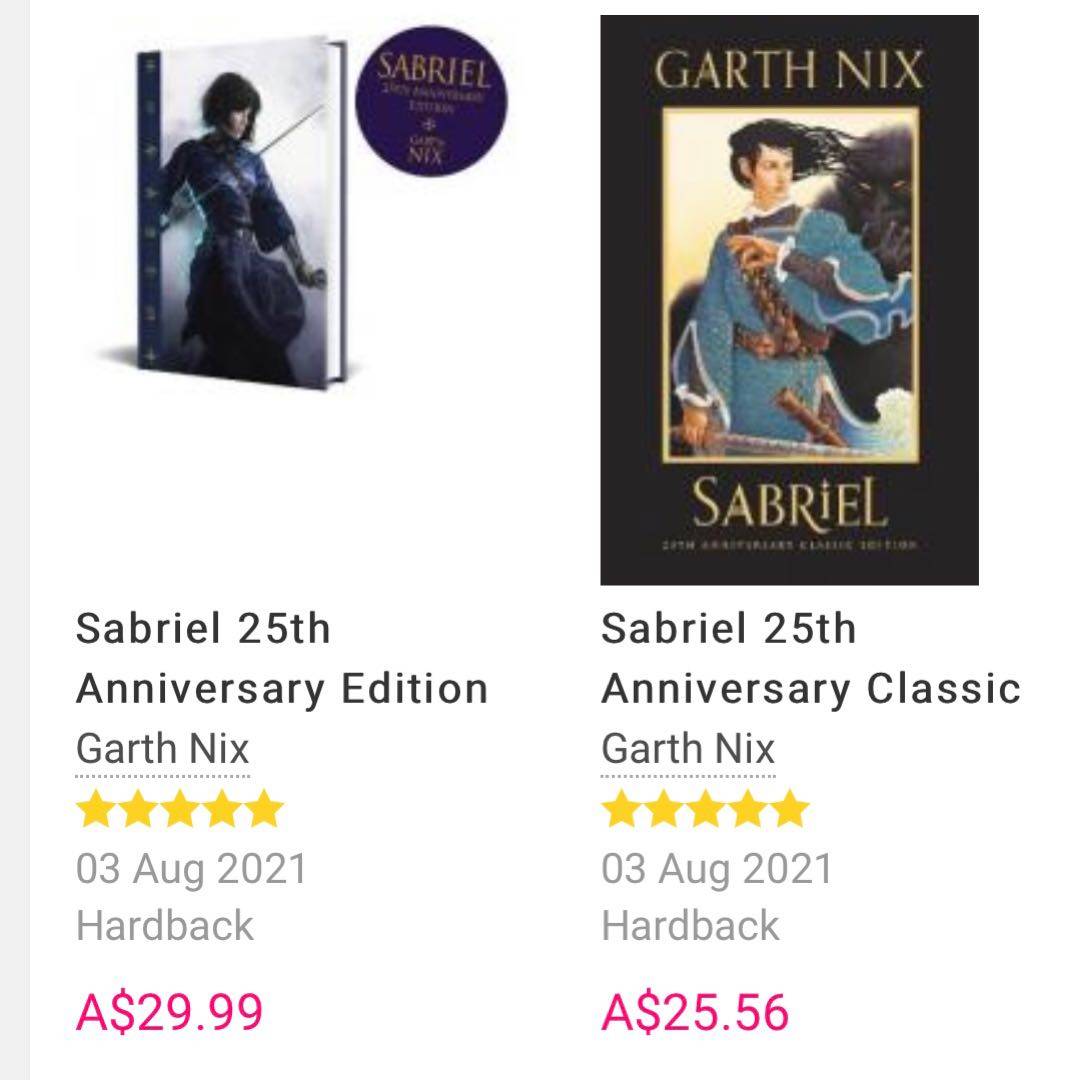Click third star of Anniversary Classic rating

pos(705,809)
